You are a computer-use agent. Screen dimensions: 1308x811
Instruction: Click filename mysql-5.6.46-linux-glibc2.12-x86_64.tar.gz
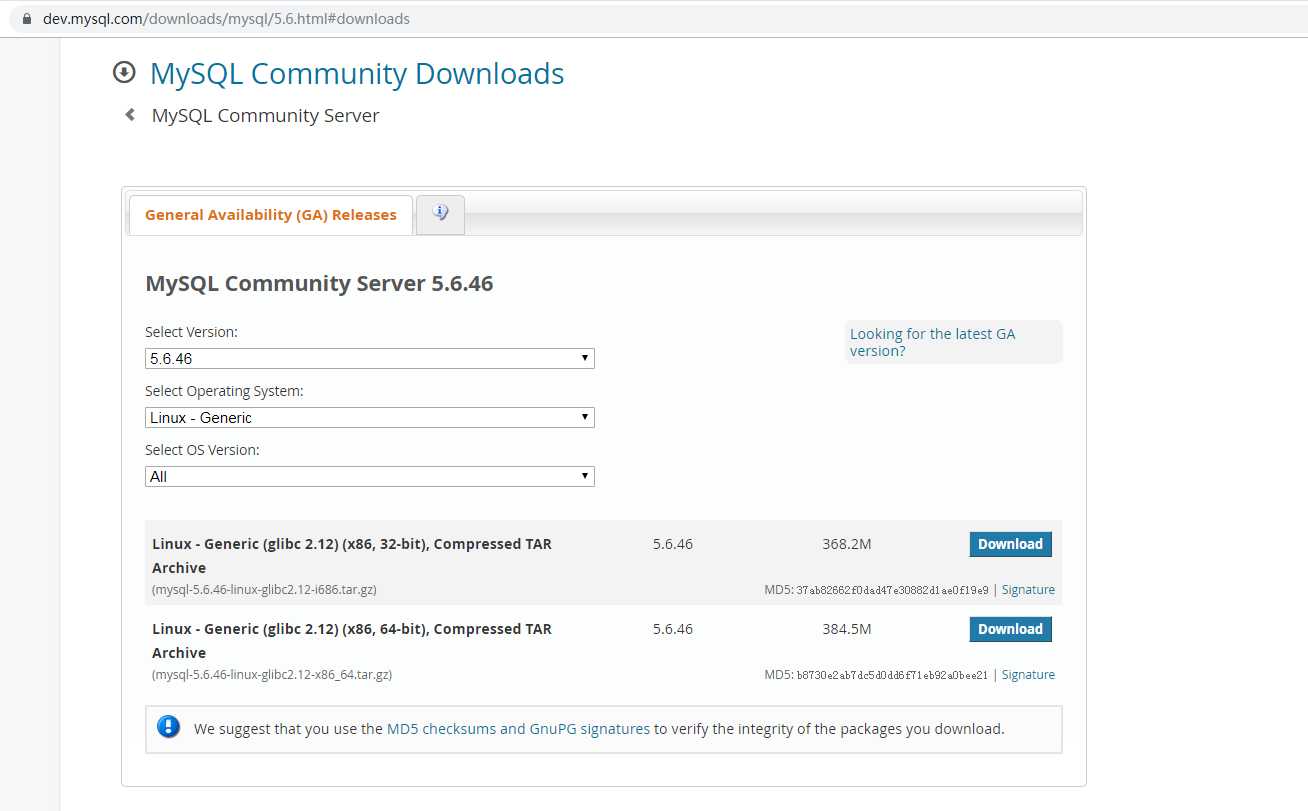(x=272, y=675)
